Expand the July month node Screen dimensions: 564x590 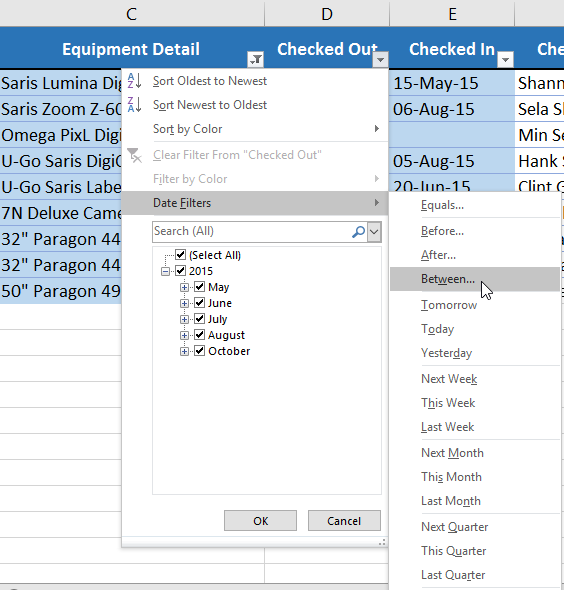click(x=184, y=319)
